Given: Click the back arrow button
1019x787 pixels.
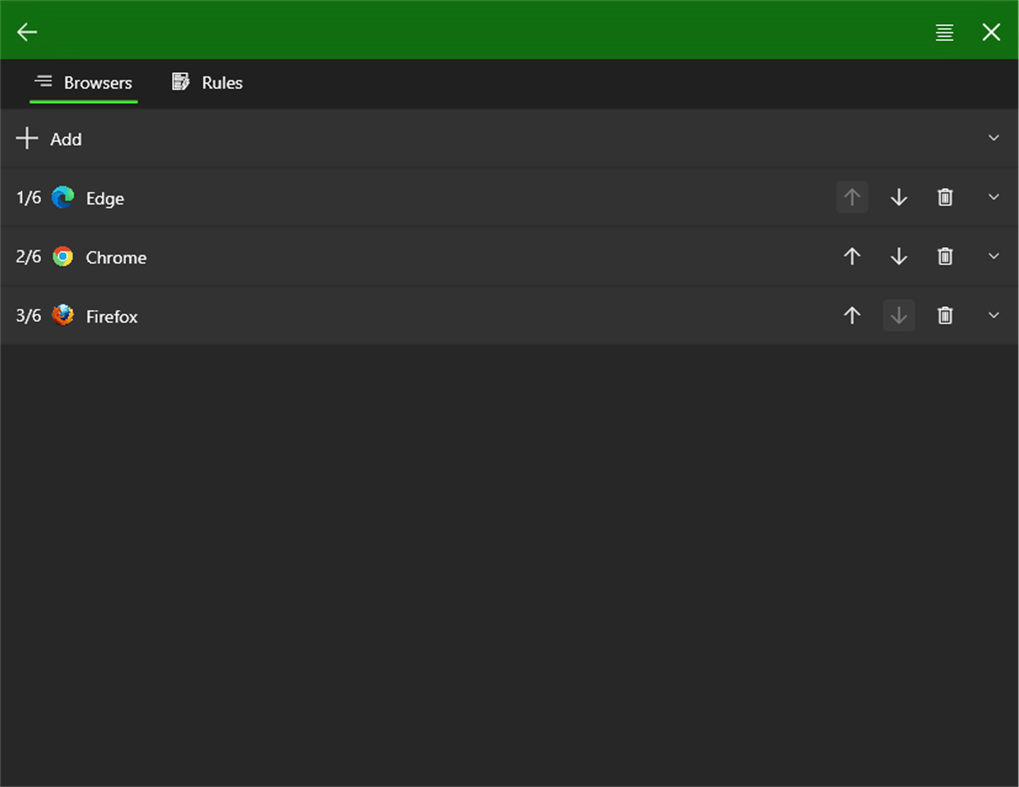Looking at the screenshot, I should click(26, 31).
